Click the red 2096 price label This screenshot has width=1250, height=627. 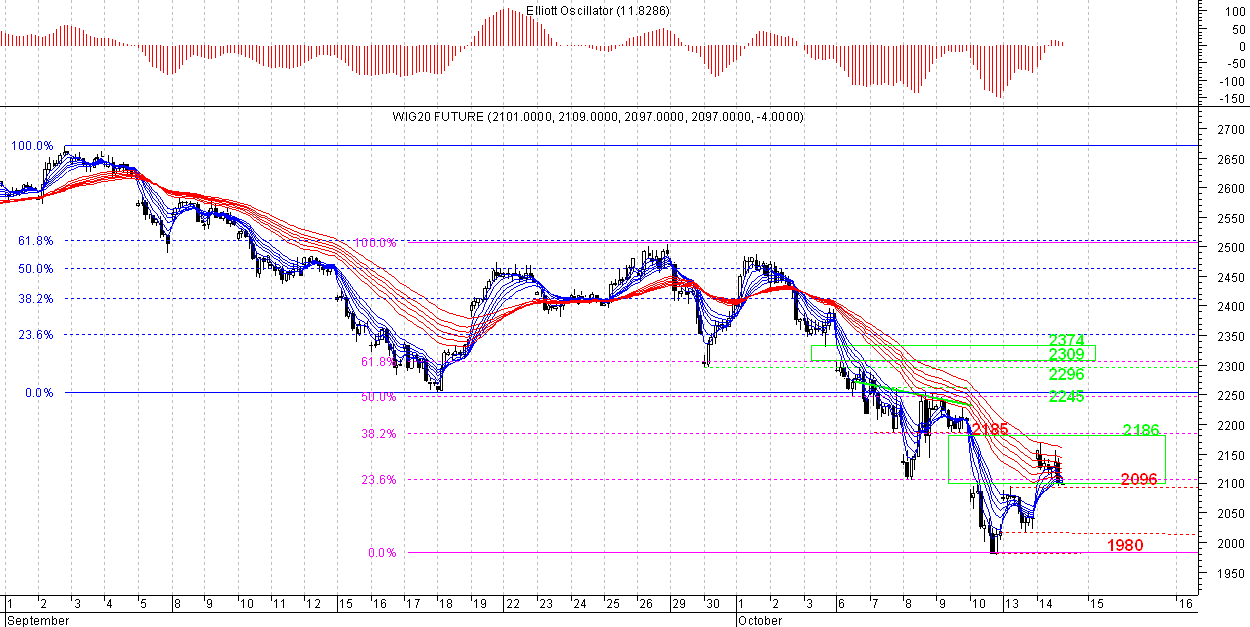1138,479
